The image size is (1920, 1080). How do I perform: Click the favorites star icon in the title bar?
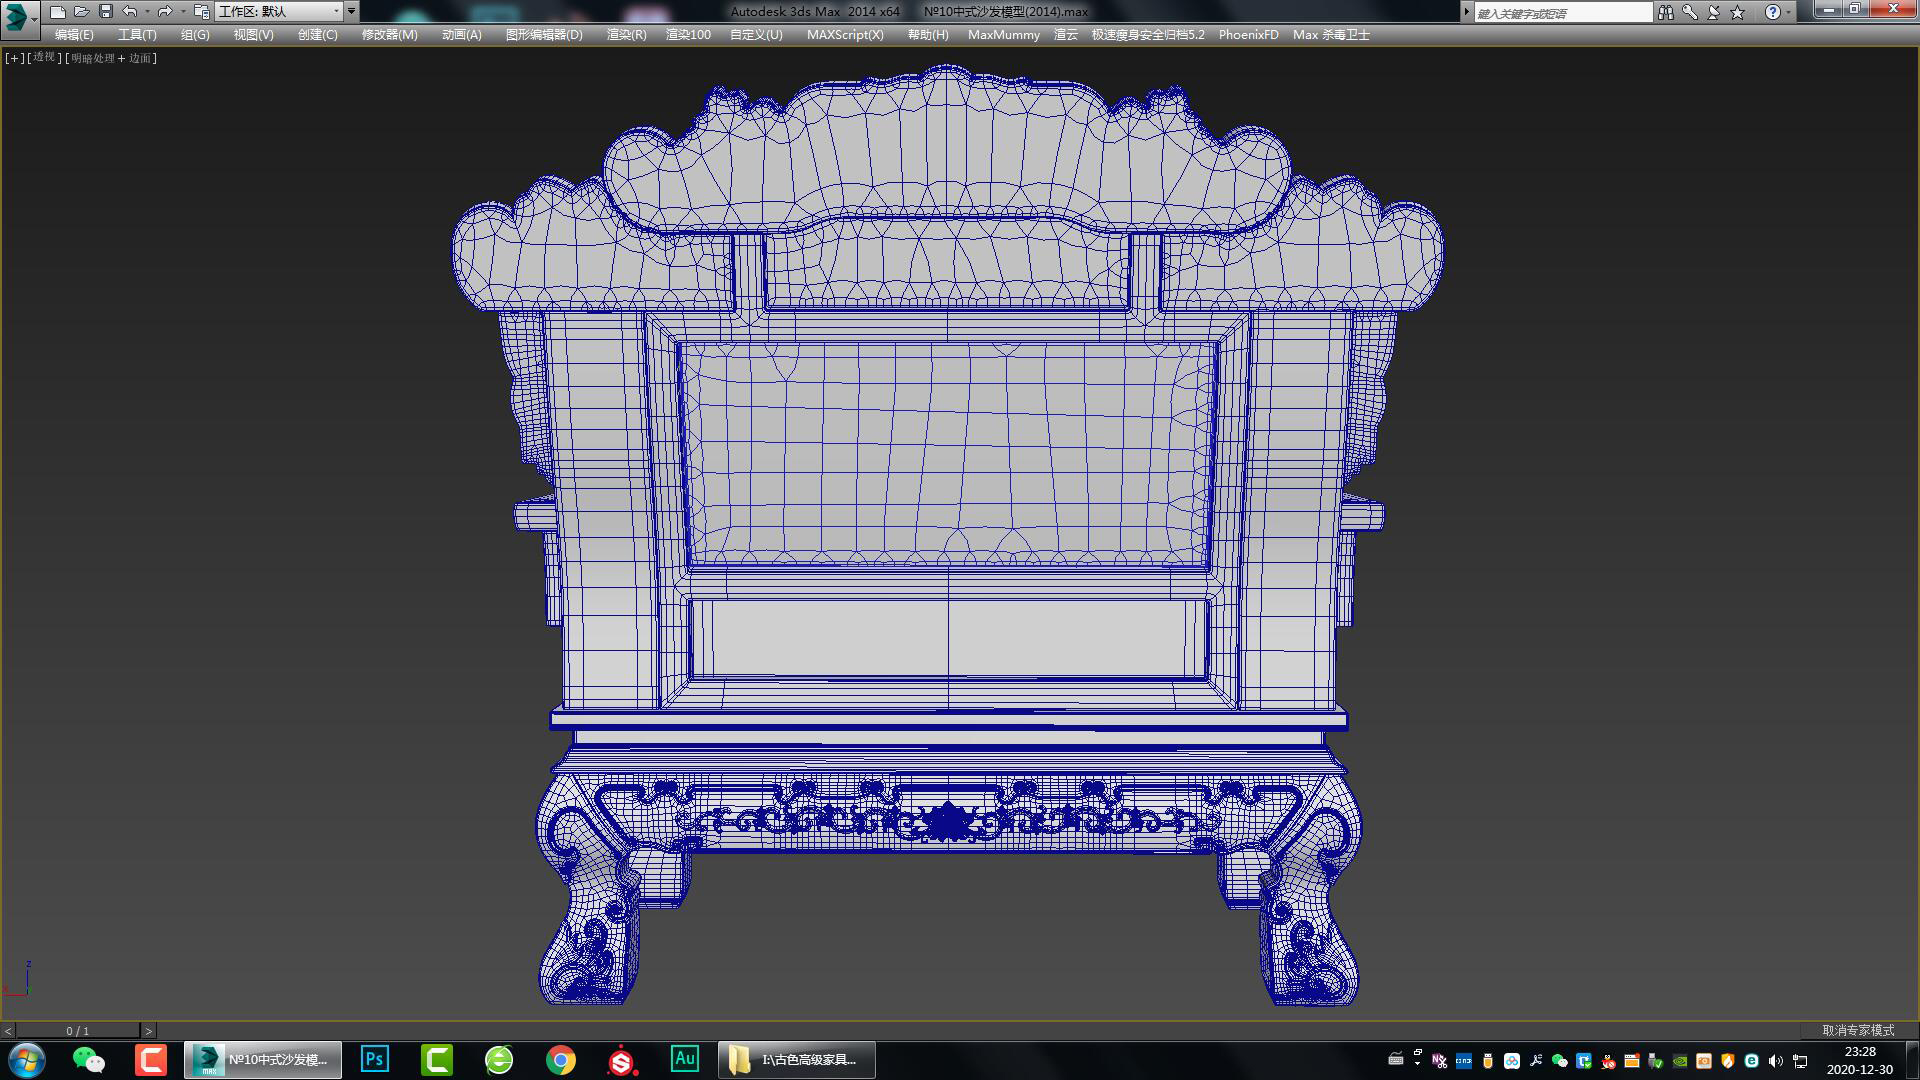(1737, 13)
